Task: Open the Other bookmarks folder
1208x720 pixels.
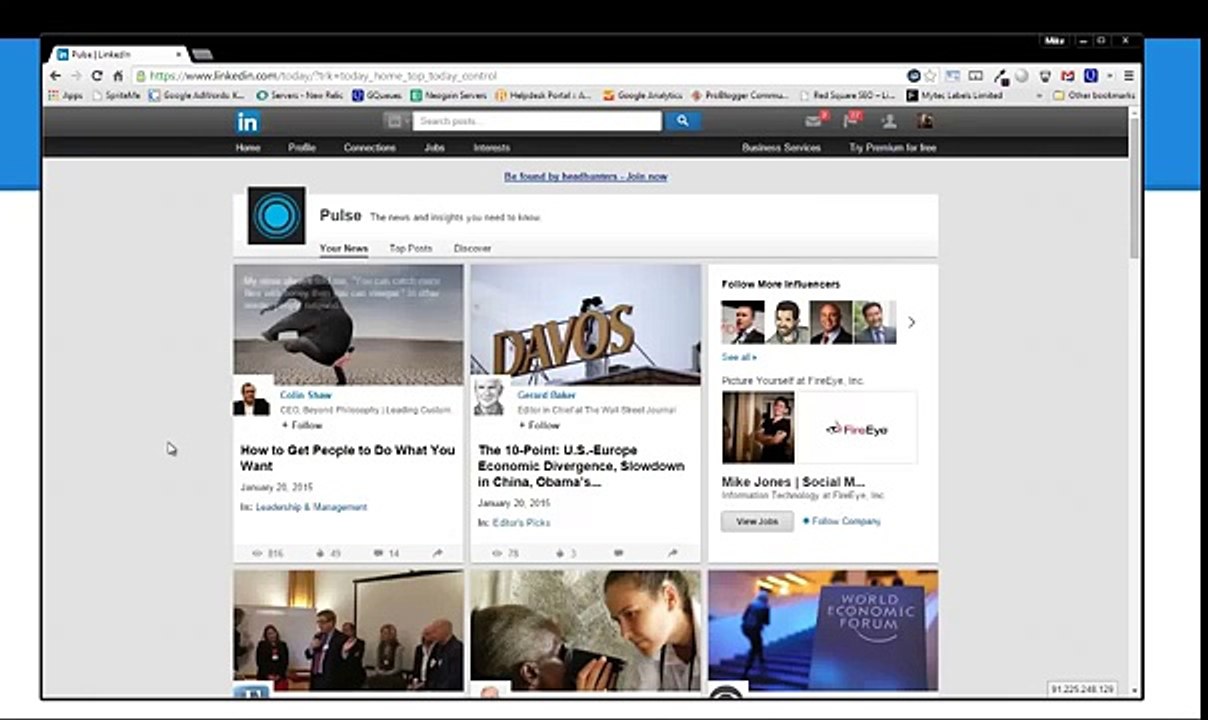Action: (x=1093, y=96)
